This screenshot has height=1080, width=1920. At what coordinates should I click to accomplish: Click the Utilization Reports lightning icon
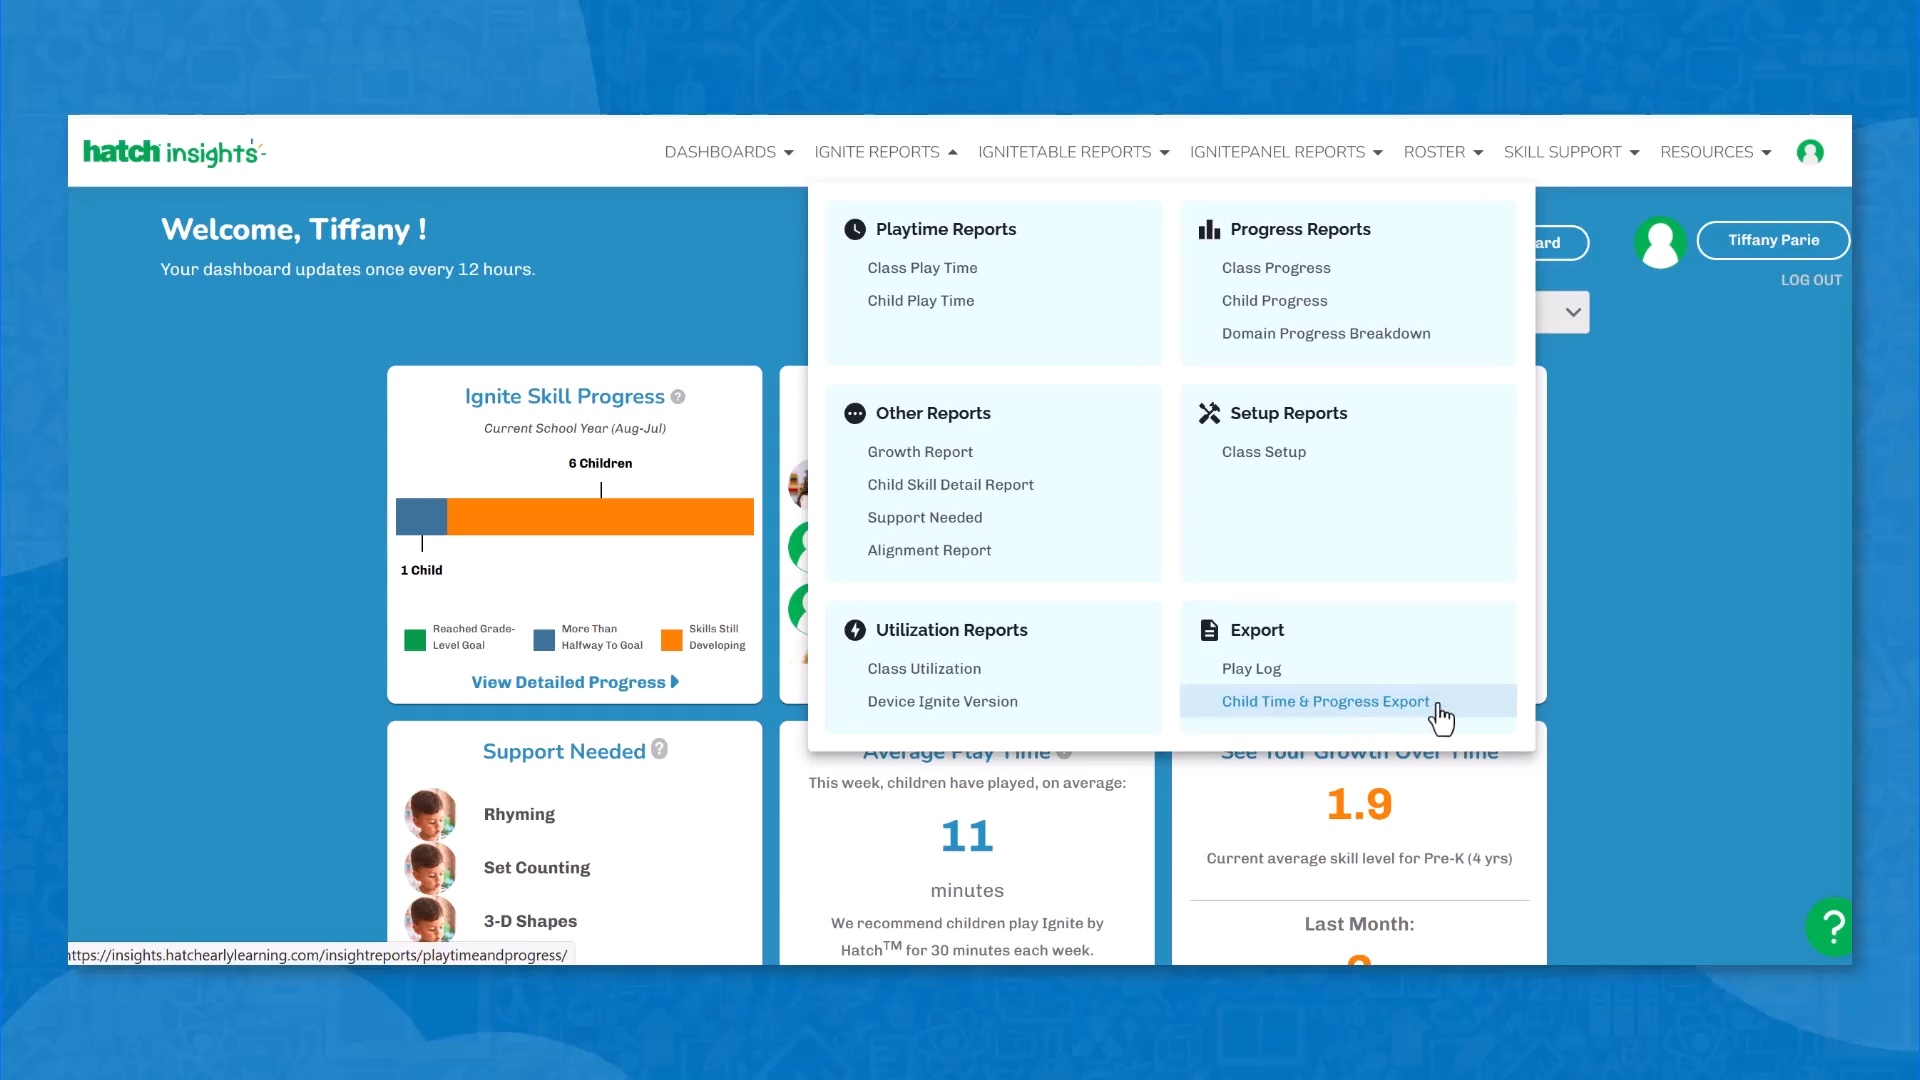855,630
